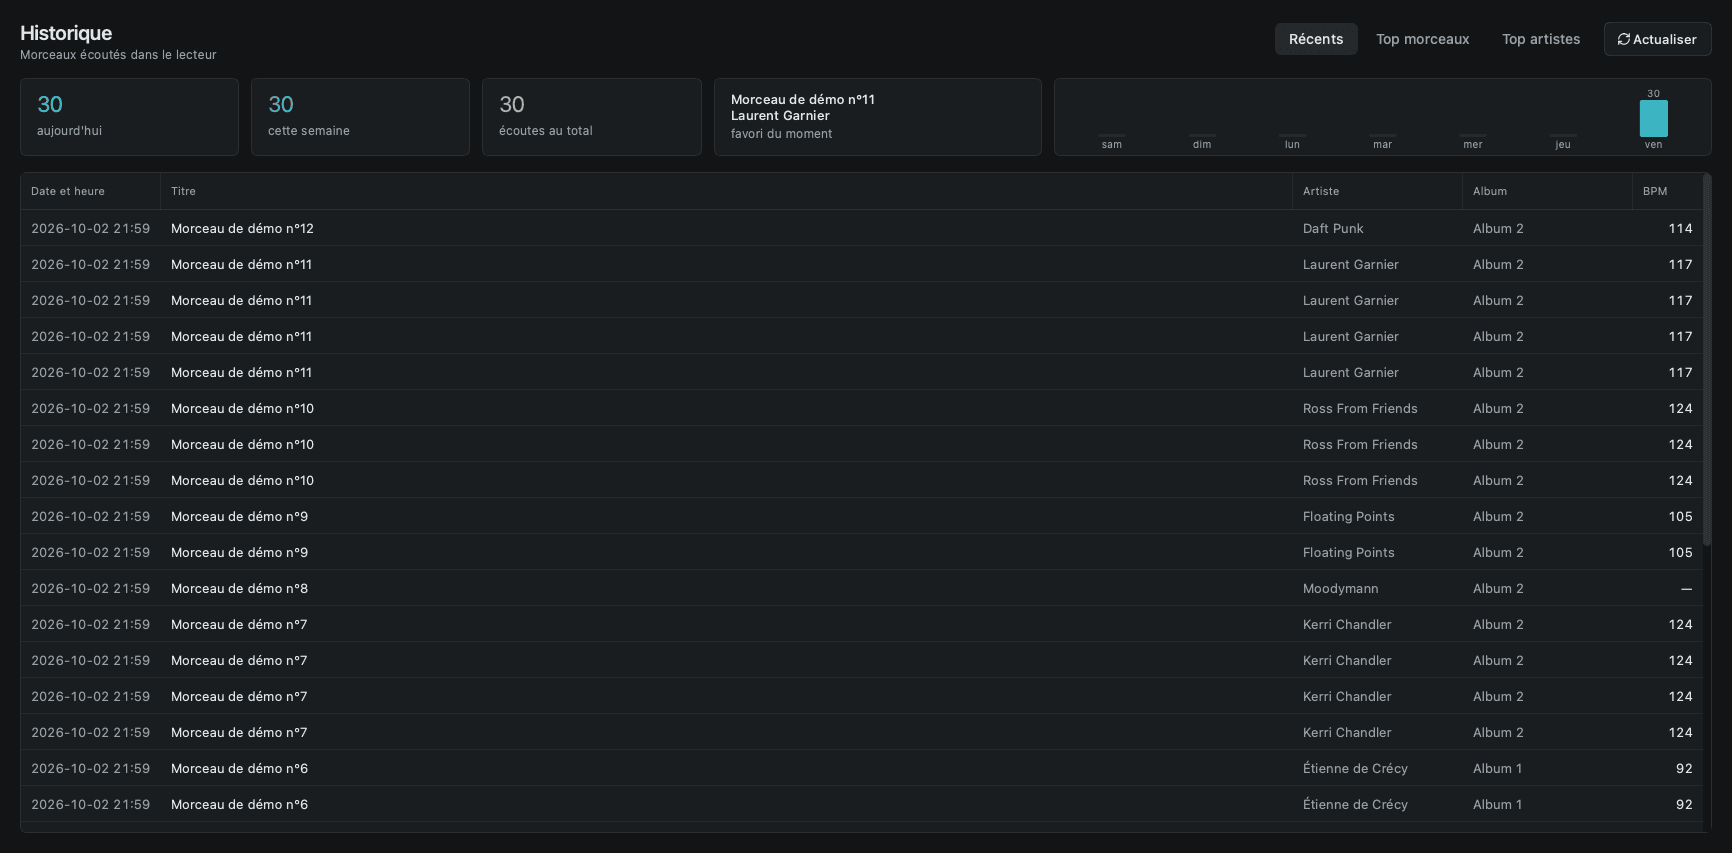Open the "favori du moment" card

pyautogui.click(x=878, y=117)
